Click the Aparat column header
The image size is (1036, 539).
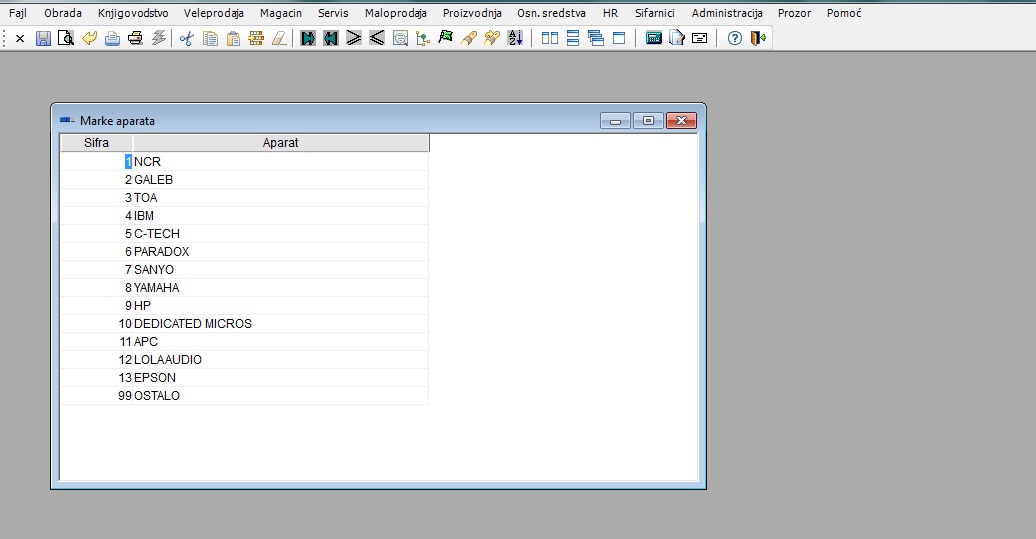click(281, 143)
